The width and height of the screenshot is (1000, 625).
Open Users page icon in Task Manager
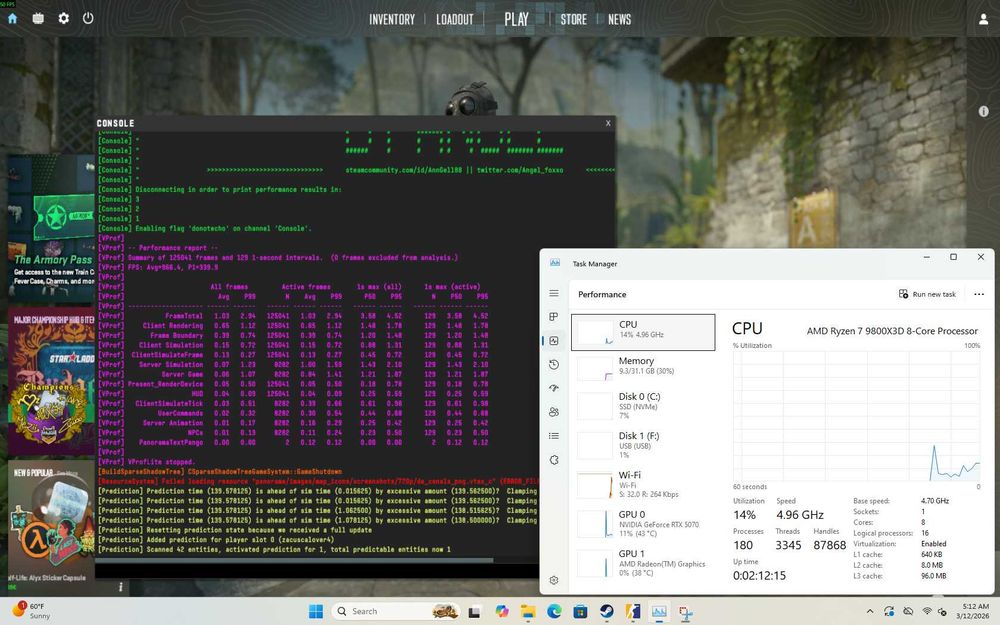pos(554,412)
